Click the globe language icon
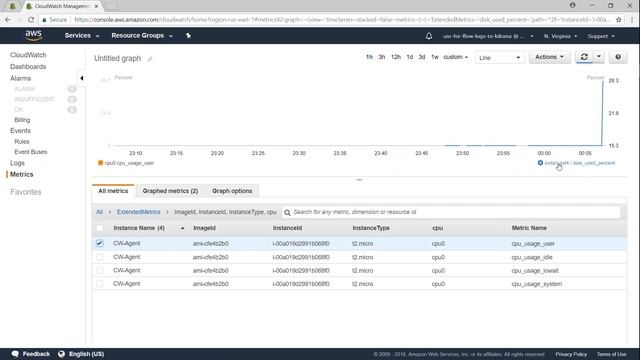The width and height of the screenshot is (640, 360). point(61,354)
